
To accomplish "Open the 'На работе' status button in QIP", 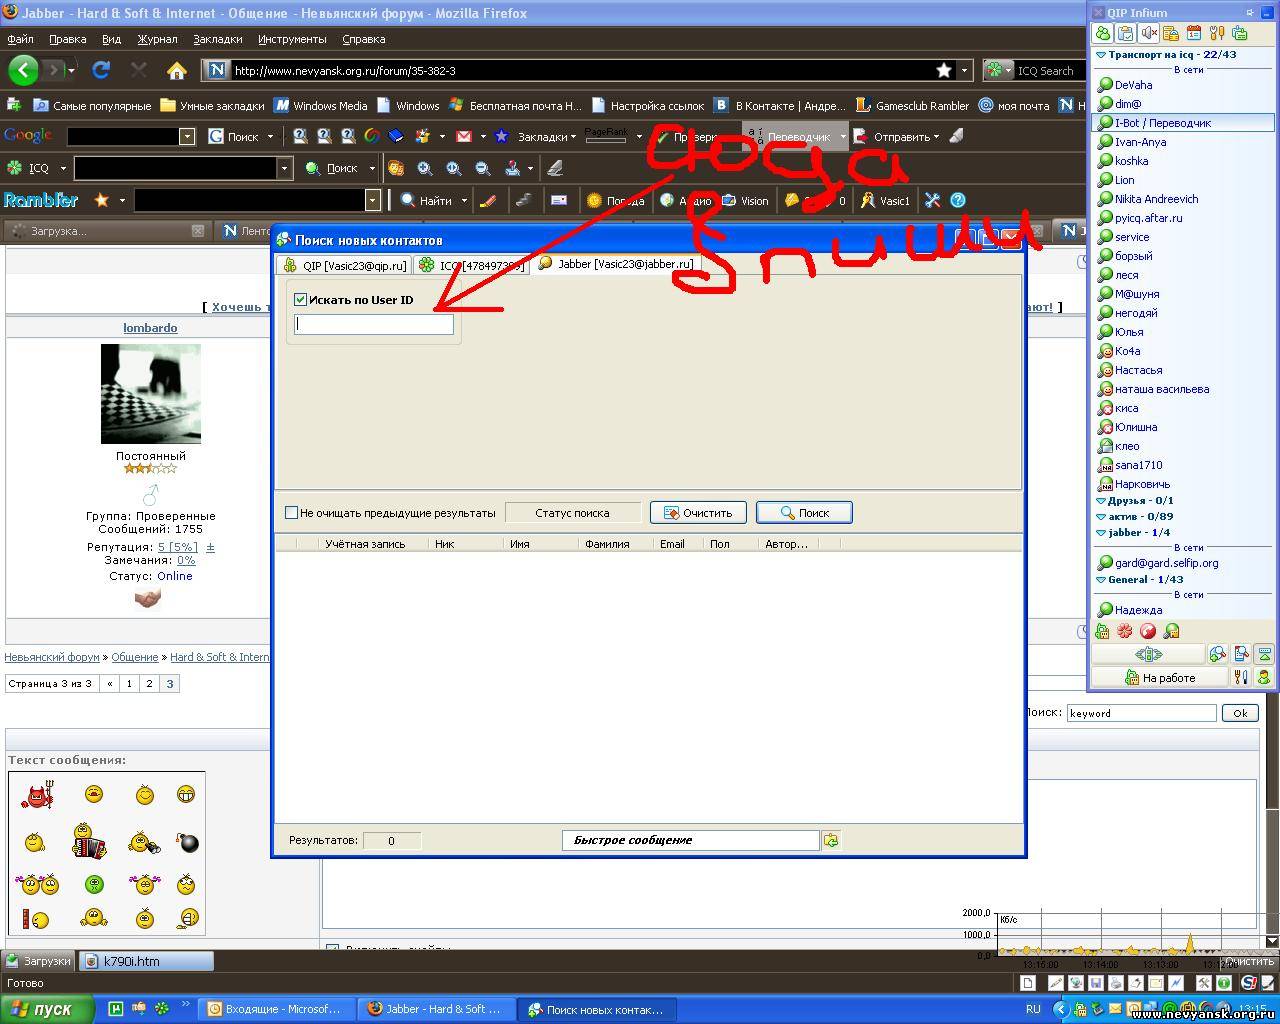I will click(1160, 677).
